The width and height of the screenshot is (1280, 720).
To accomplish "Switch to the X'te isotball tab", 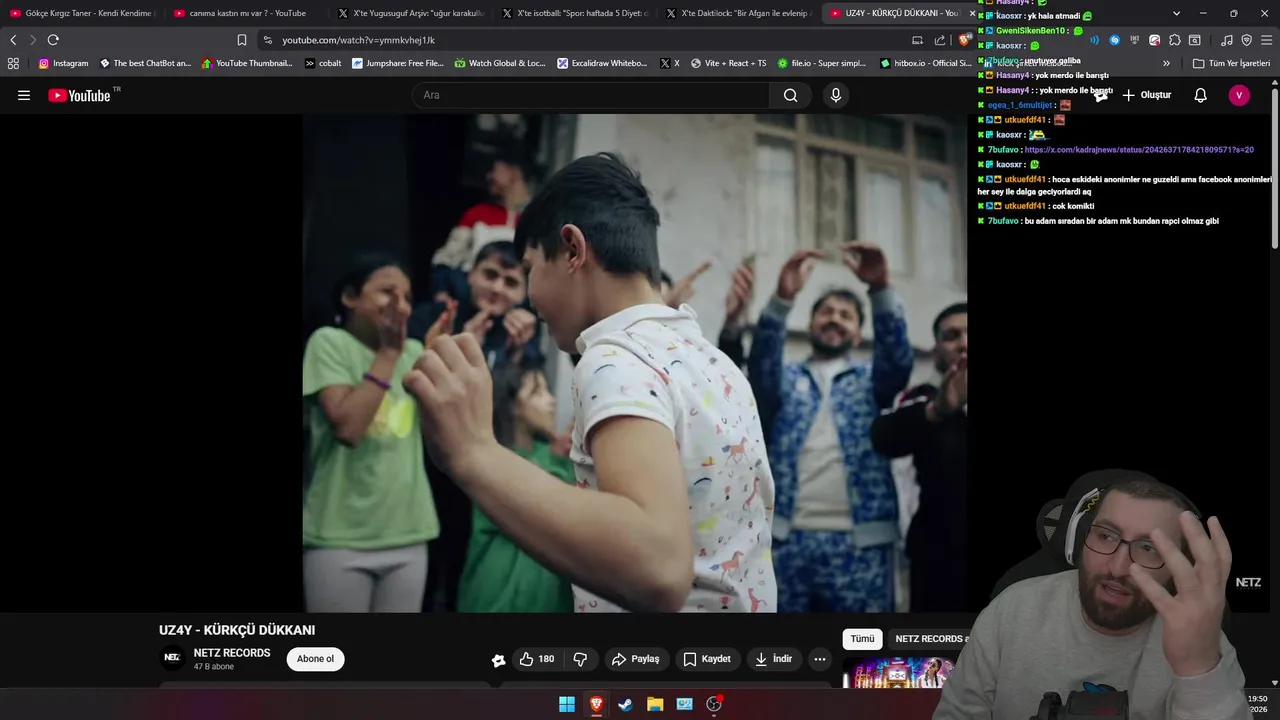I will tap(573, 13).
